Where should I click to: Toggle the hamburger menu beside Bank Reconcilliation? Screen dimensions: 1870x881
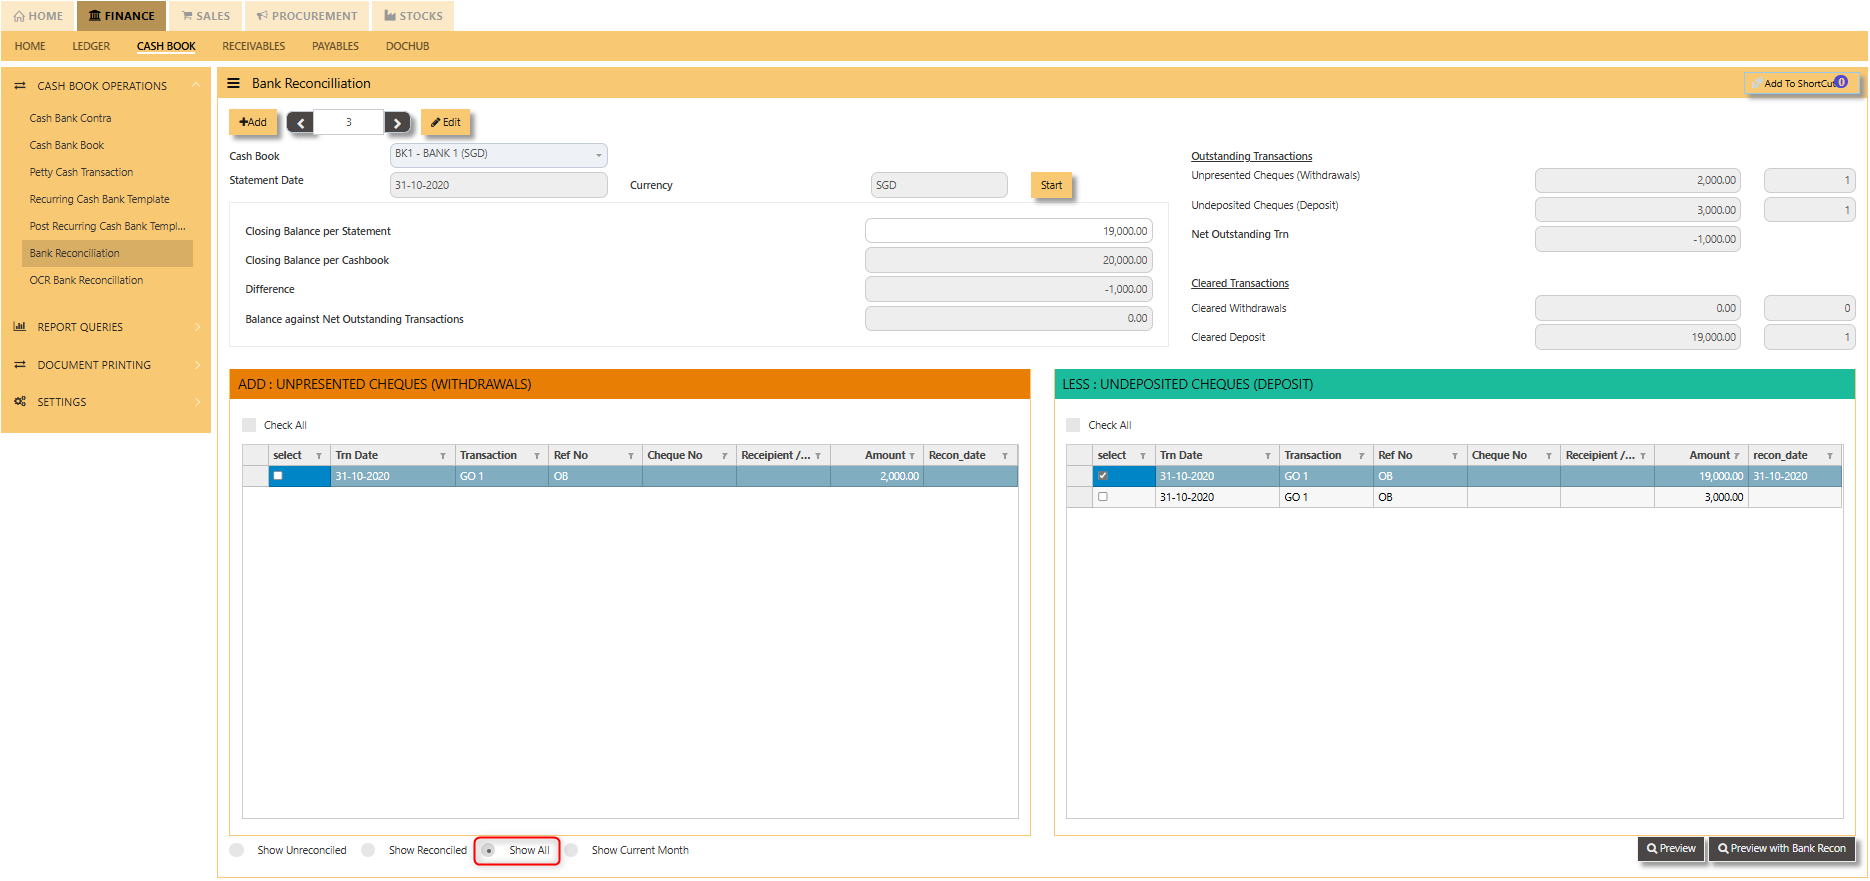(233, 83)
